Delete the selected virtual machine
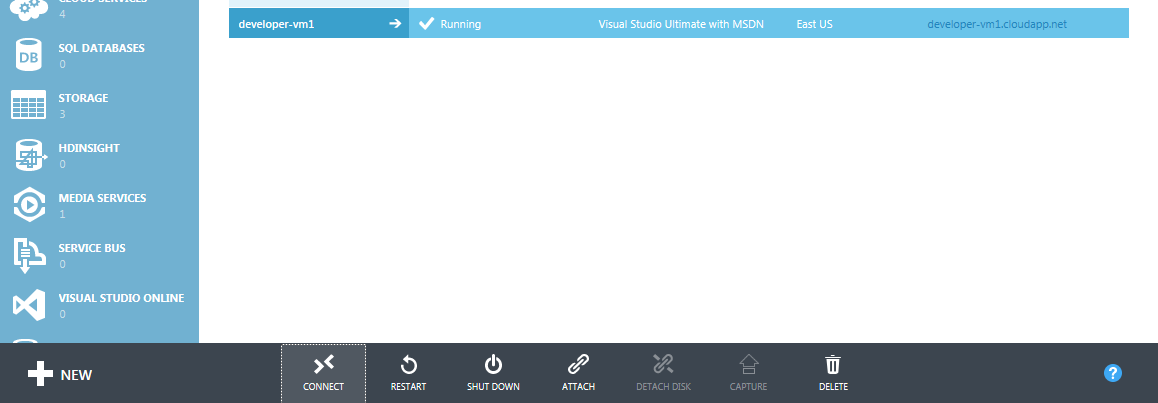The width and height of the screenshot is (1158, 403). 833,373
